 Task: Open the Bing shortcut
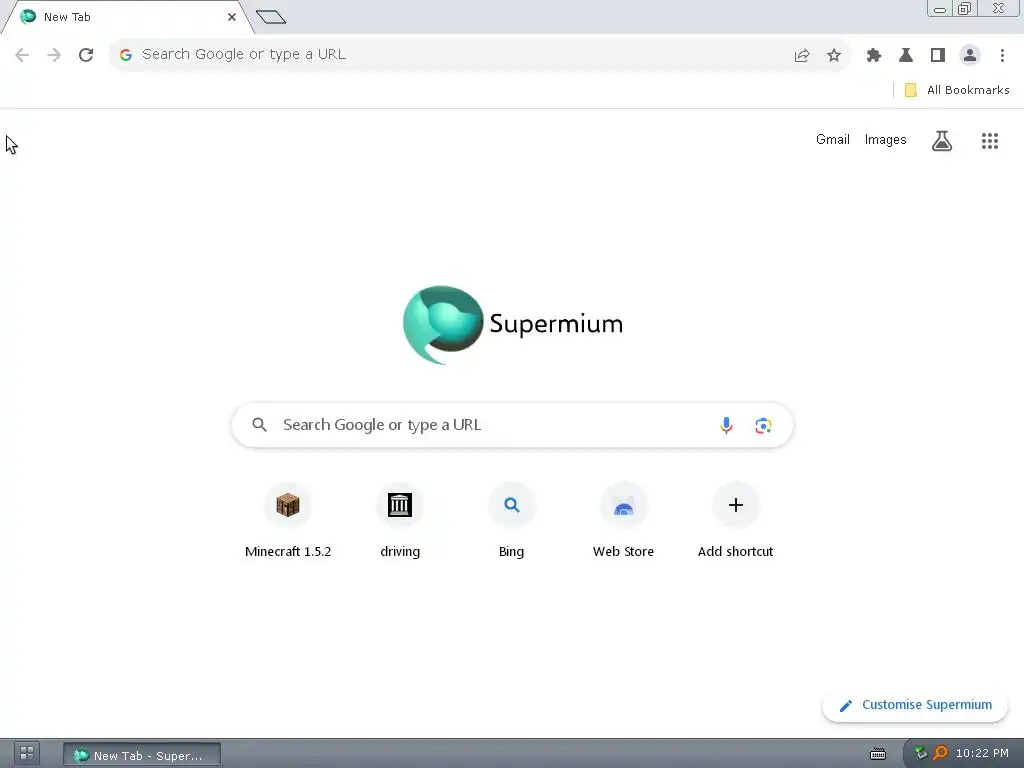pos(511,520)
